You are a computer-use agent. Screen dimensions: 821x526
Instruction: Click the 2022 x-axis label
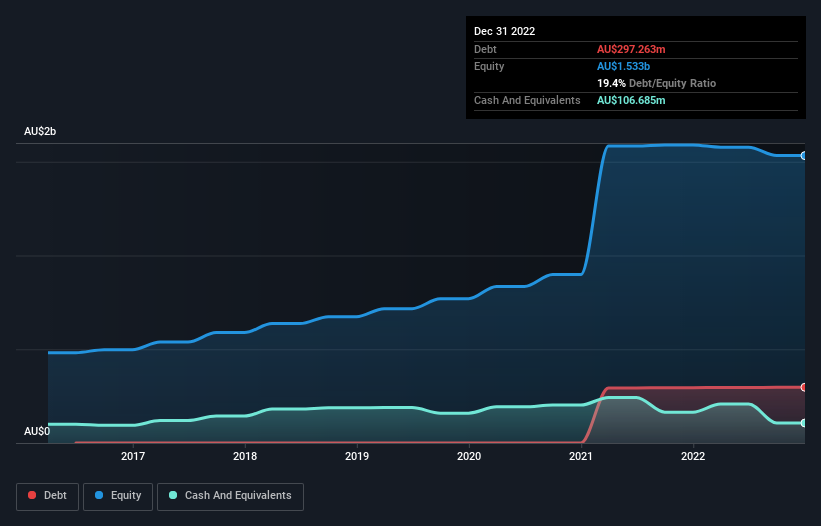693,456
